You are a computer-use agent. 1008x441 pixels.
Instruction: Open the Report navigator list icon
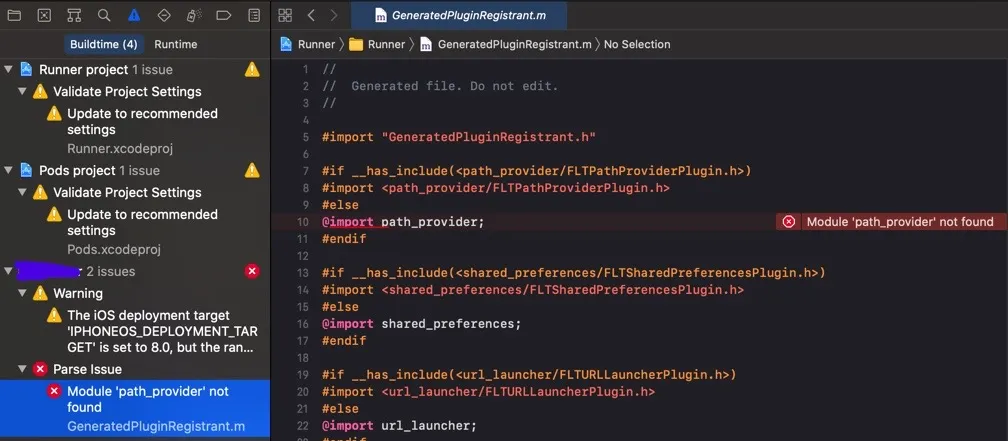point(254,15)
